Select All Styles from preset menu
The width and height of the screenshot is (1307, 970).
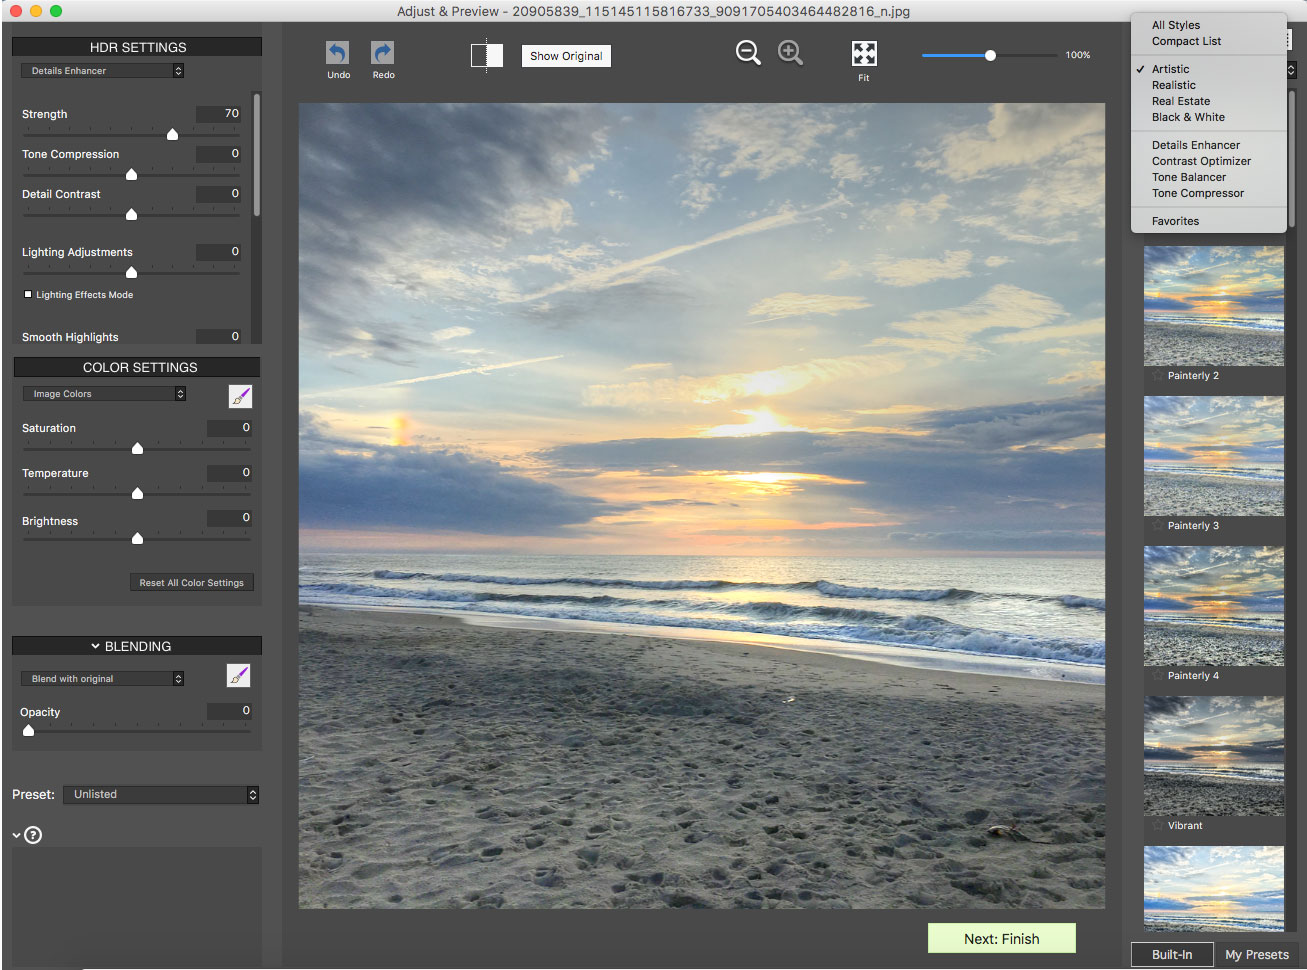point(1175,25)
